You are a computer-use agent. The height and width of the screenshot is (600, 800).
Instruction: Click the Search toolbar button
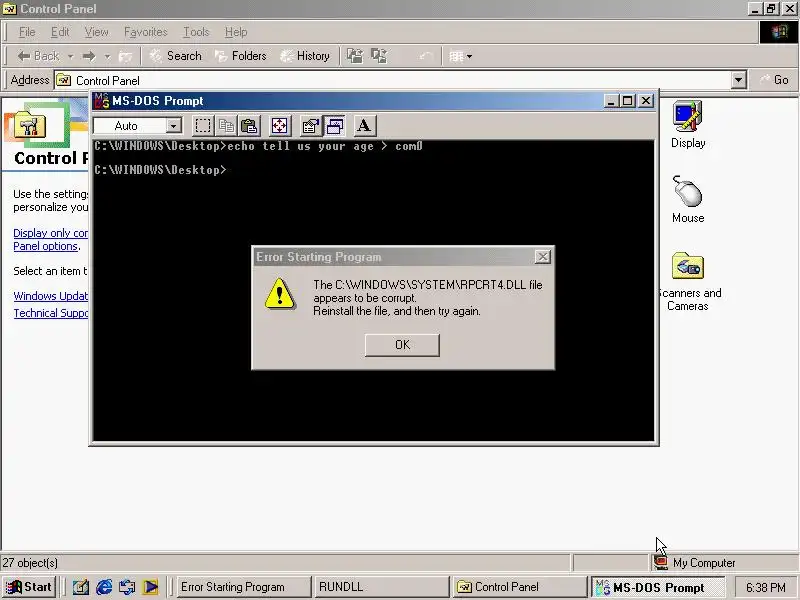(176, 56)
